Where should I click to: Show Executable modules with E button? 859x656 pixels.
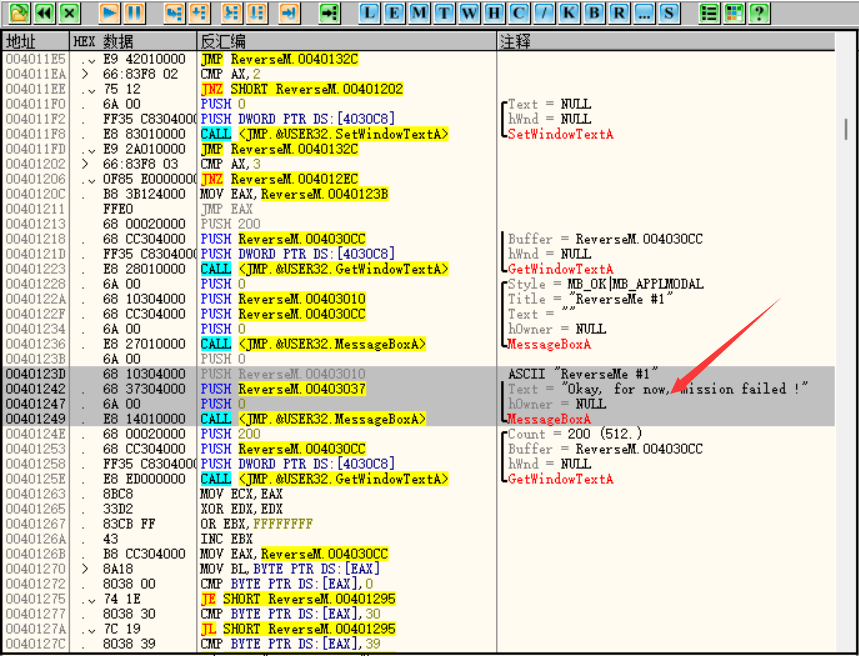394,13
